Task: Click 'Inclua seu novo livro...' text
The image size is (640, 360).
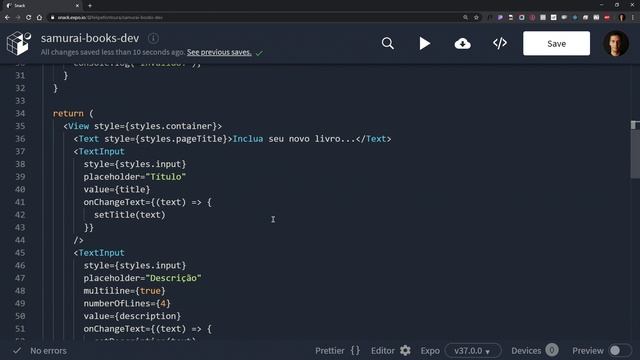Action: click(x=293, y=139)
